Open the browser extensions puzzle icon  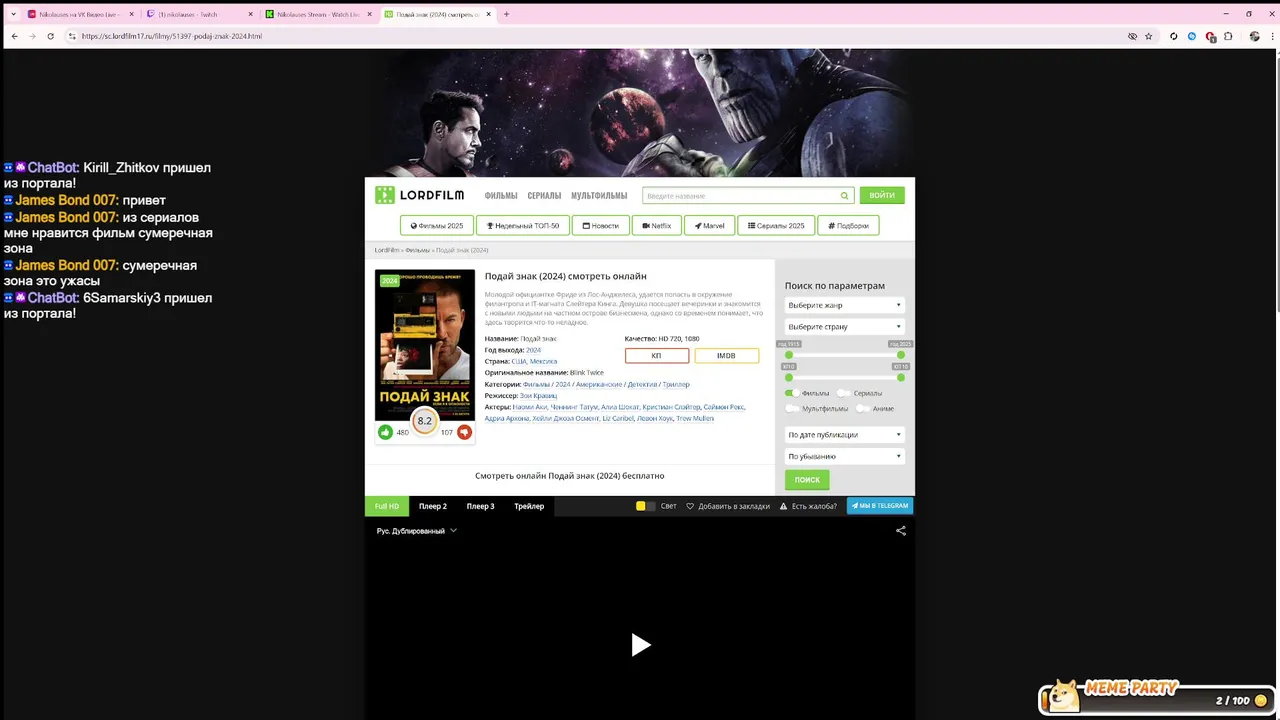[1228, 36]
